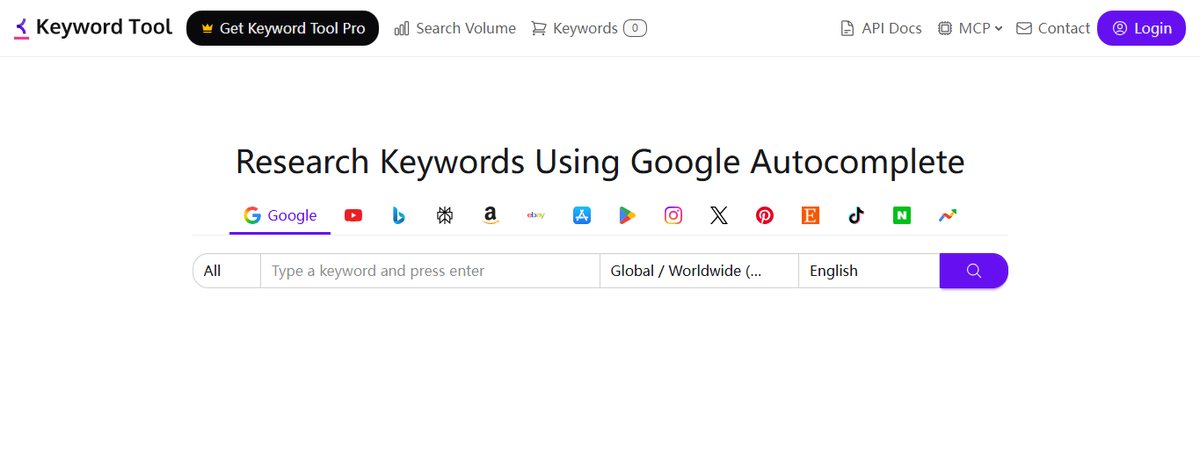
Task: Switch to the YouTube keyword source icon
Action: 353,215
